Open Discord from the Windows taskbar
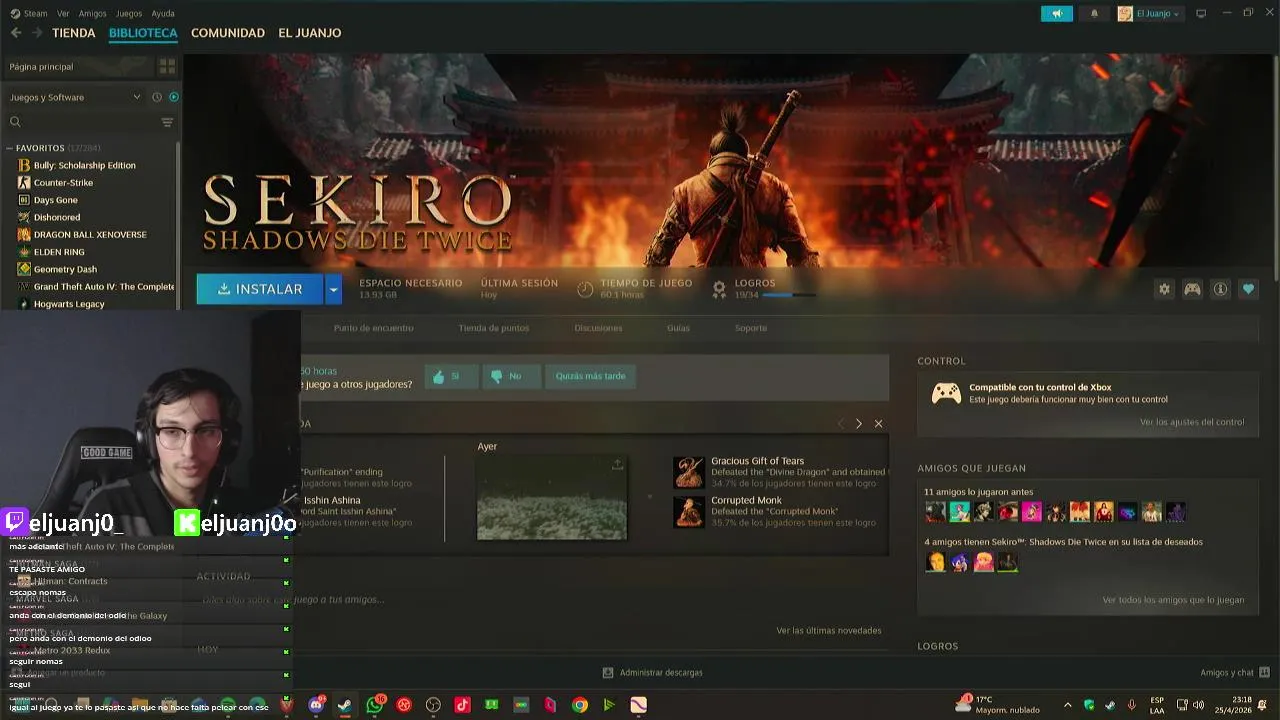This screenshot has height=720, width=1280. point(317,705)
